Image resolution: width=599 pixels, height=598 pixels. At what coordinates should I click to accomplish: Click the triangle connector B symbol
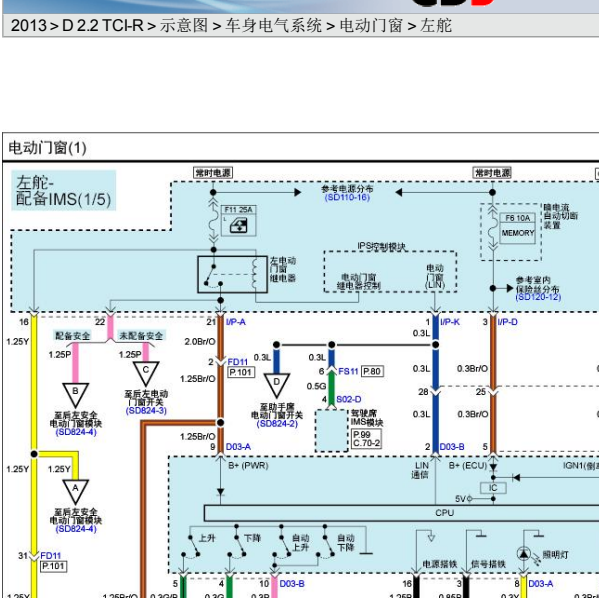coord(75,395)
